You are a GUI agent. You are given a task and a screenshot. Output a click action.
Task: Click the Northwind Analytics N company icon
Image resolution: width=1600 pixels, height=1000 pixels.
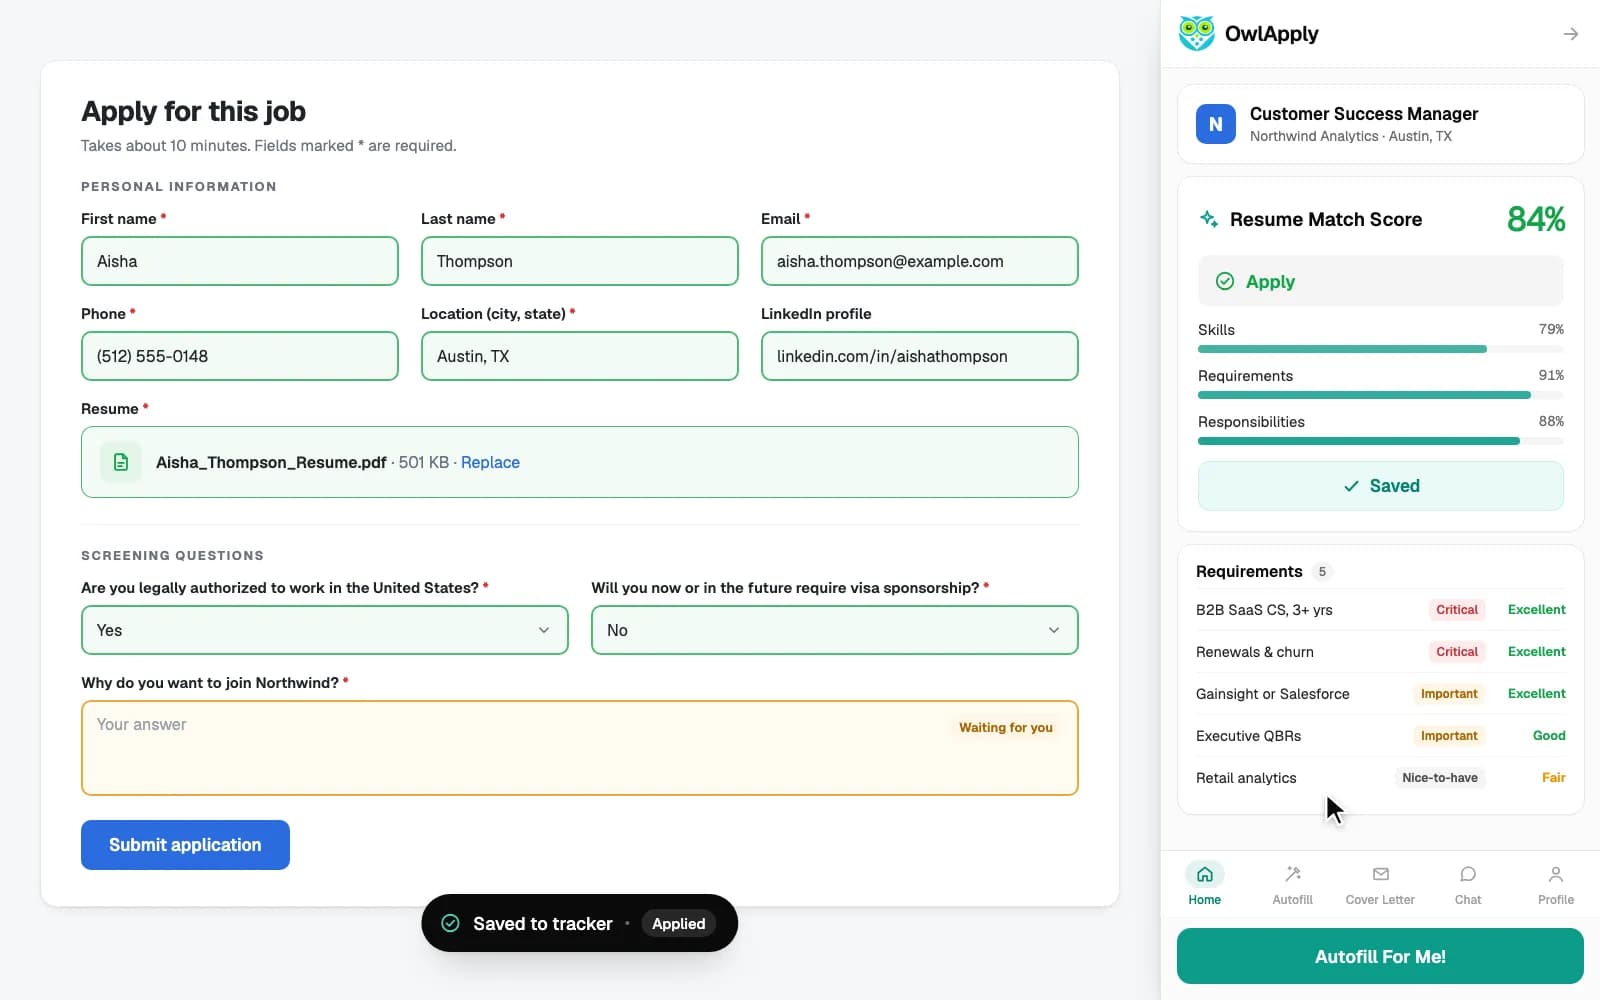click(1216, 124)
